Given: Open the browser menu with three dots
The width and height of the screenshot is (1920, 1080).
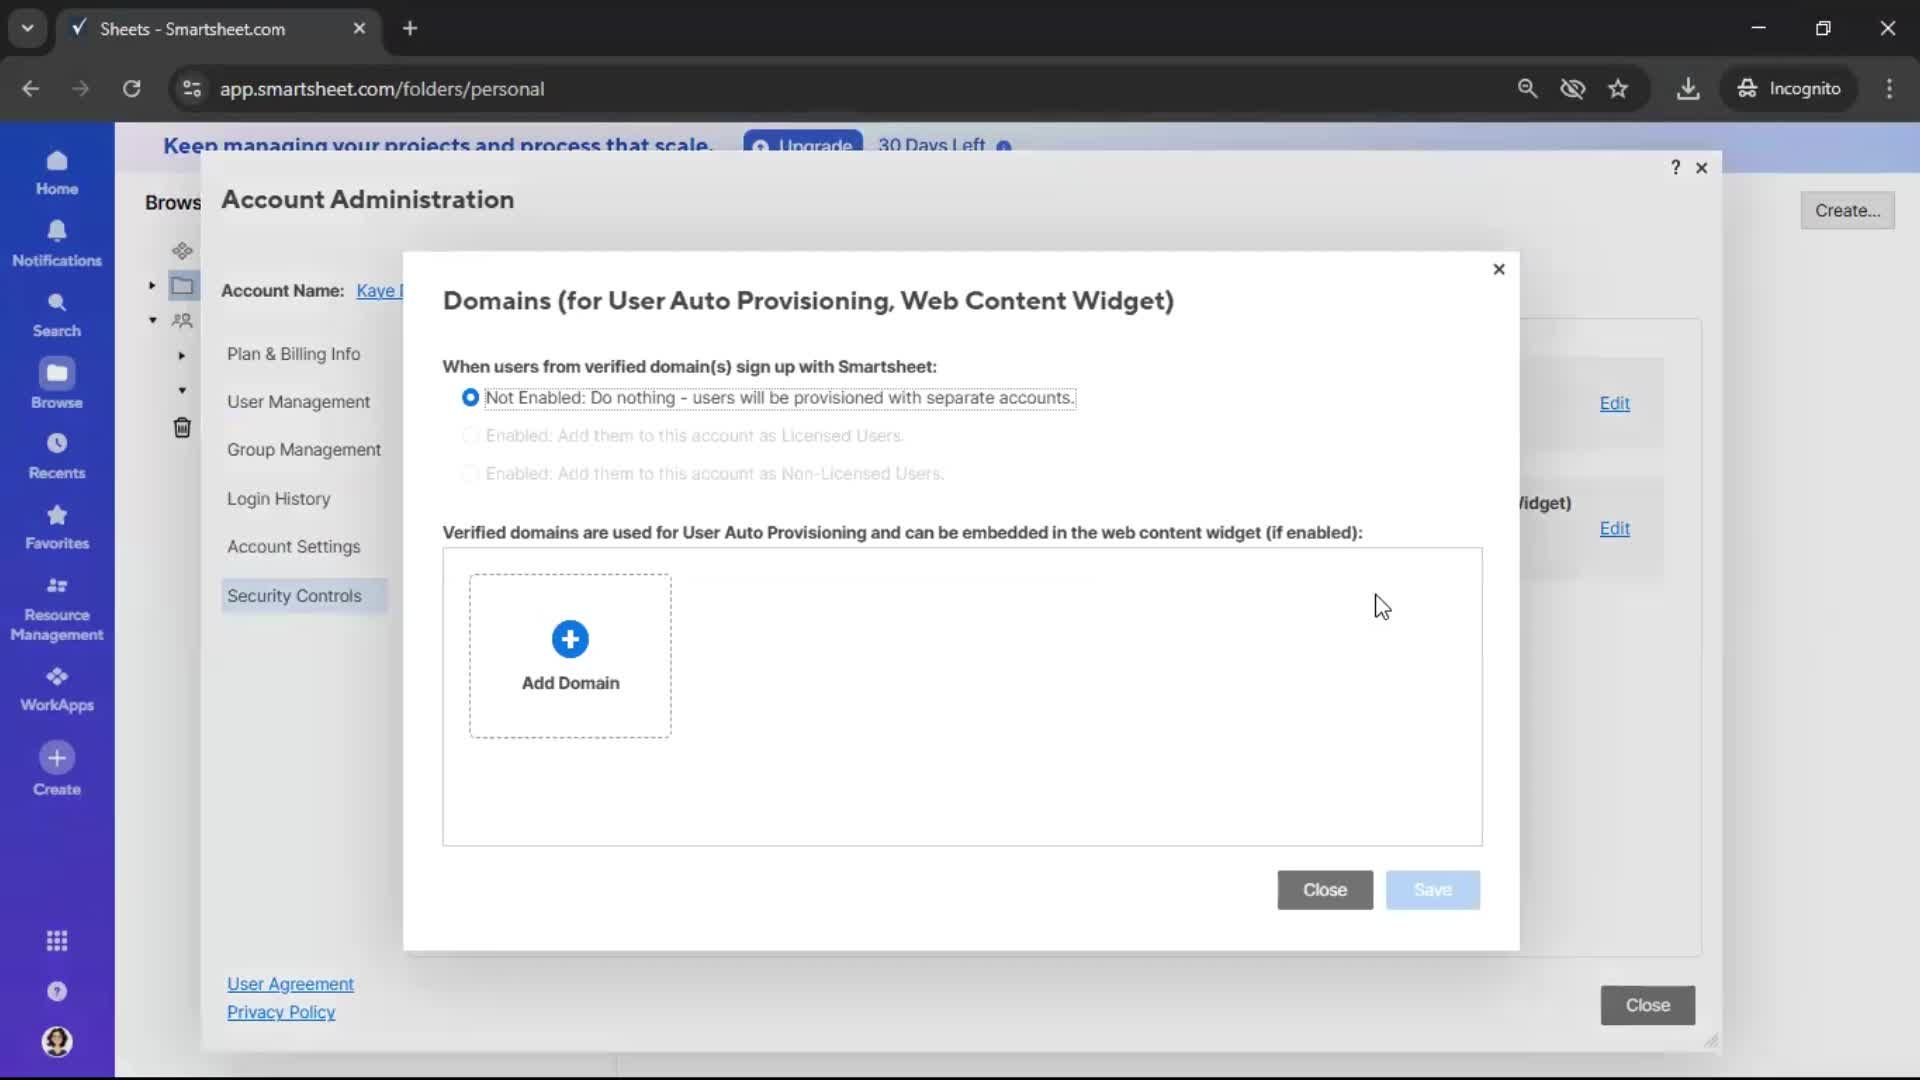Looking at the screenshot, I should pyautogui.click(x=1890, y=88).
